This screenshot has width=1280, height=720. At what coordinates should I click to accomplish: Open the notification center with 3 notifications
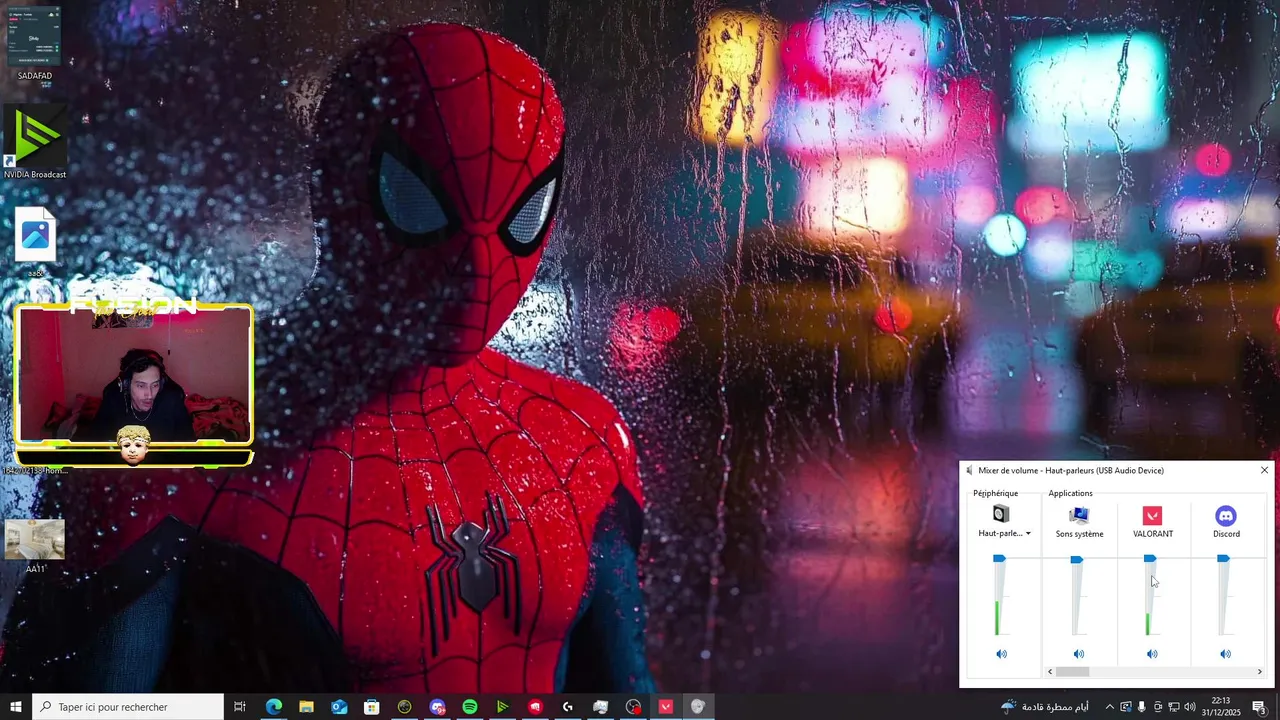pos(1259,707)
